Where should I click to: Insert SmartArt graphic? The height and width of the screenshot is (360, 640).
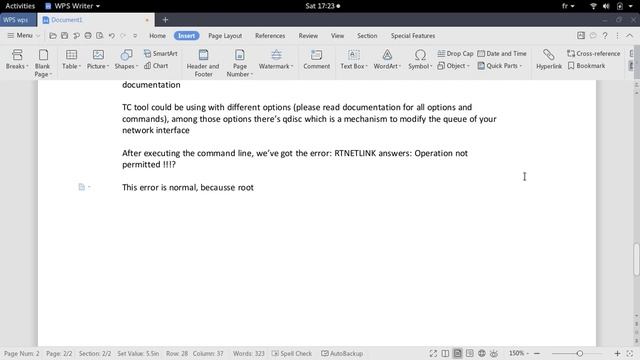coord(160,53)
